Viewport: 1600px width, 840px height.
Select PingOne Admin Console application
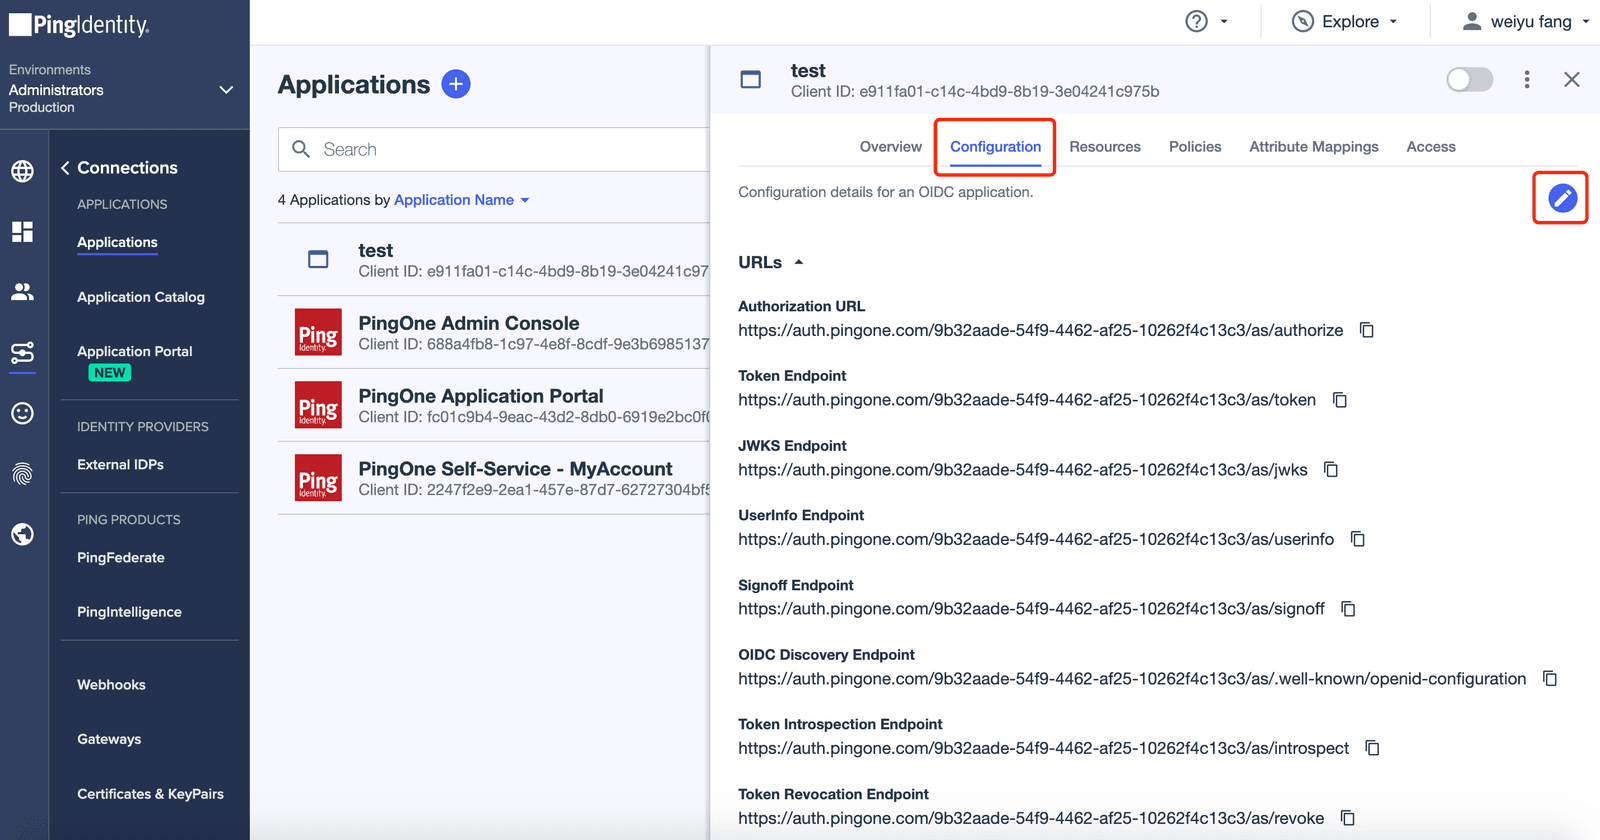click(494, 332)
